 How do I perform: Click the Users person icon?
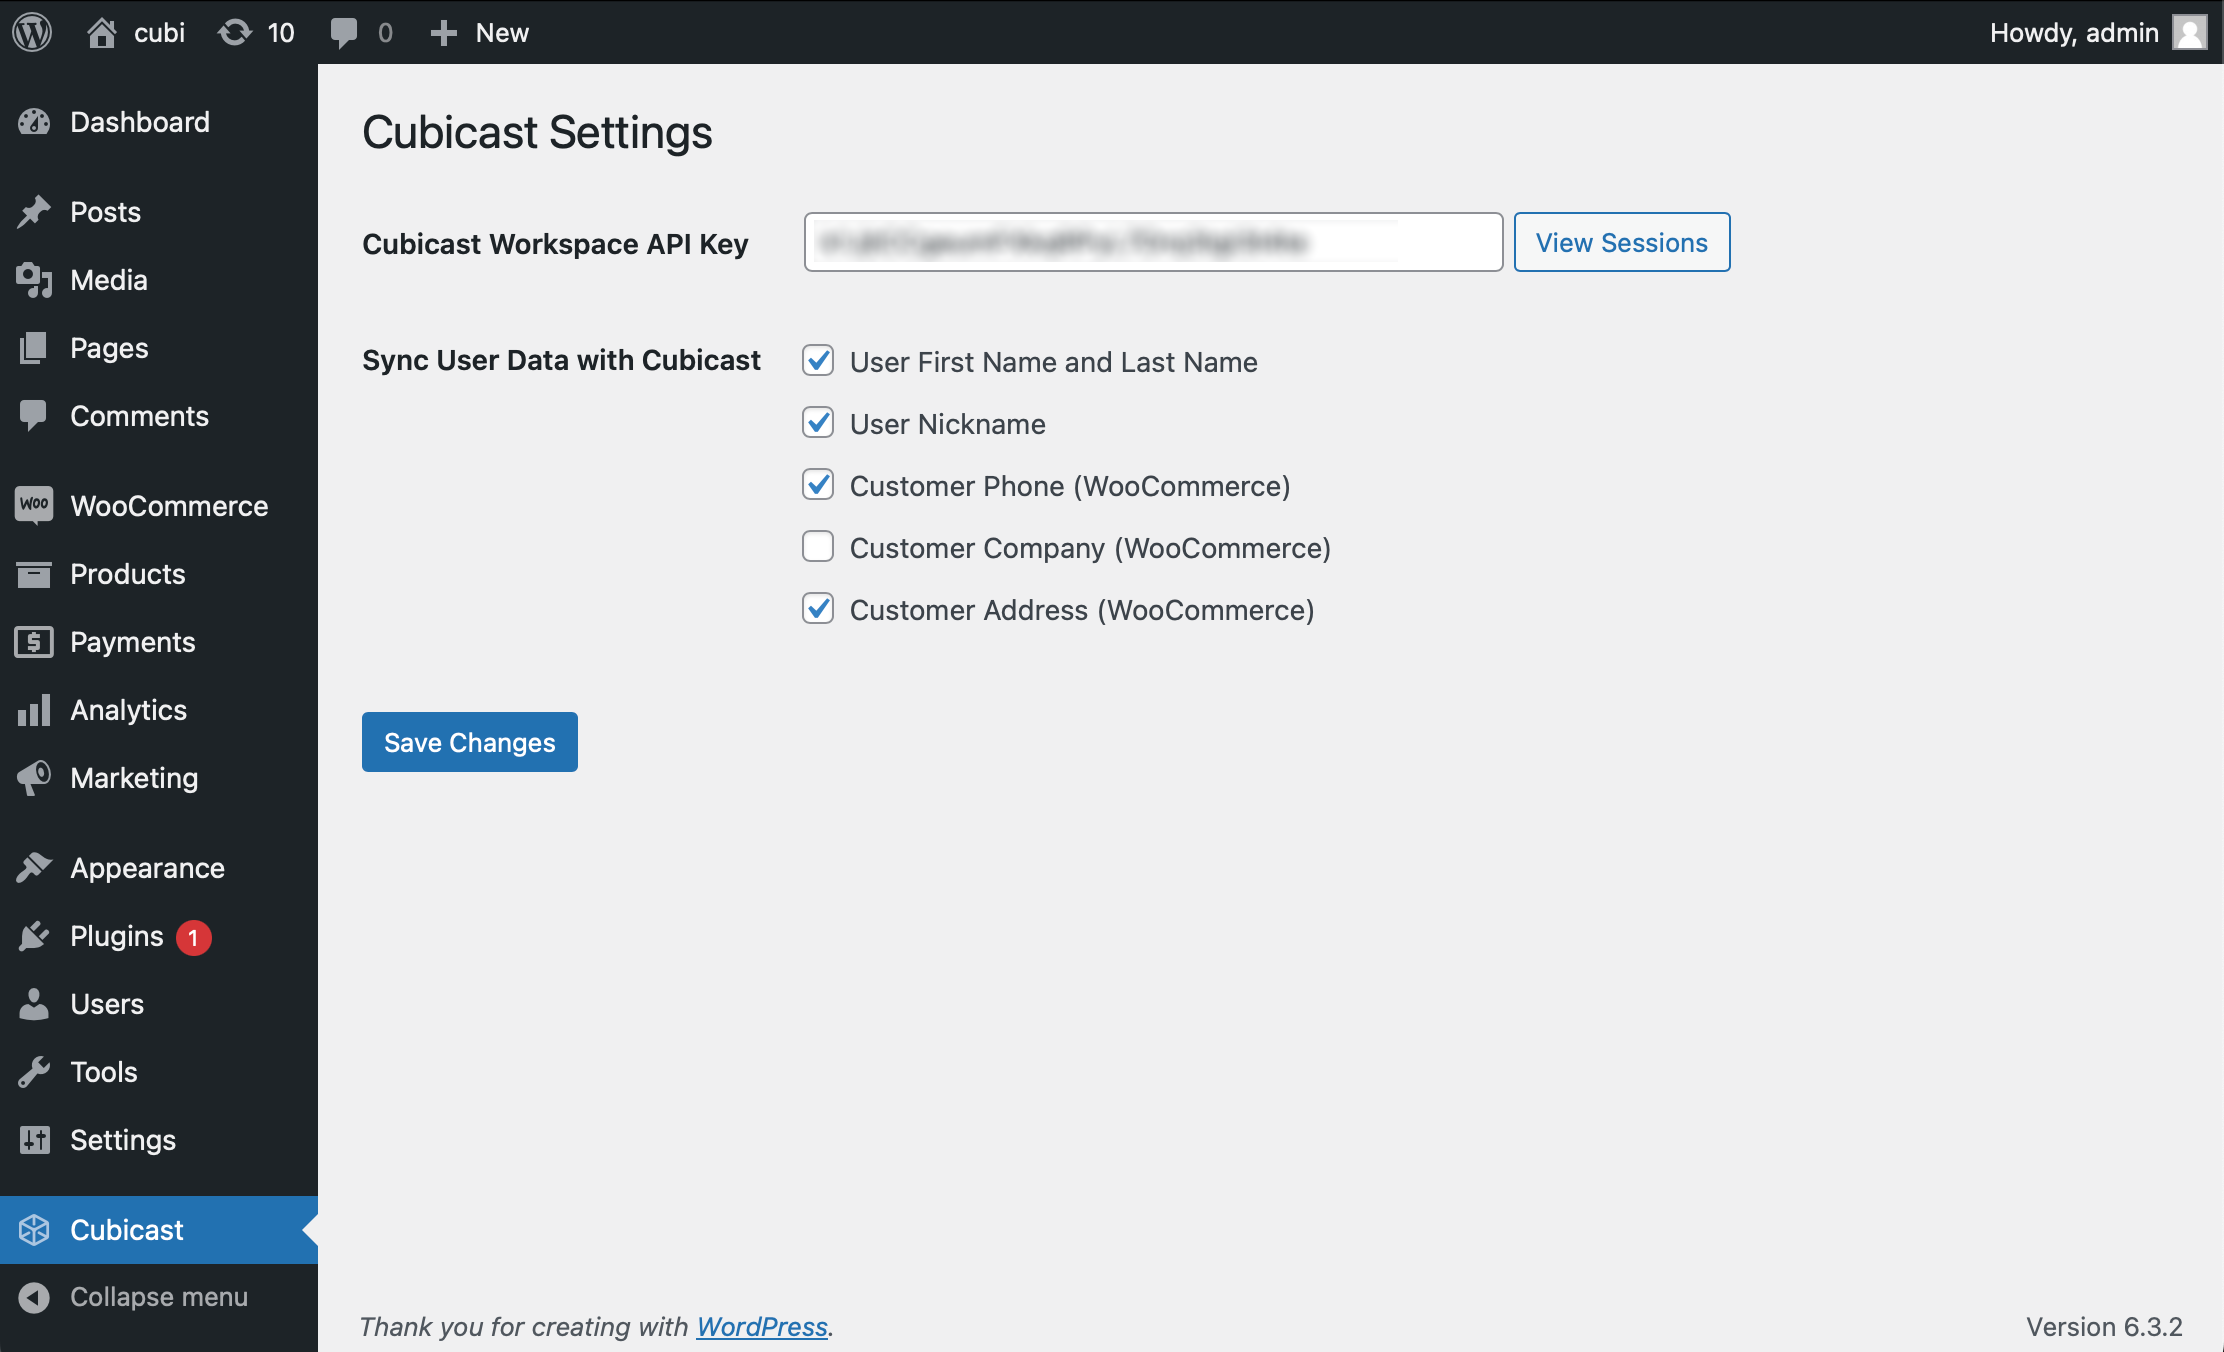click(x=34, y=1004)
